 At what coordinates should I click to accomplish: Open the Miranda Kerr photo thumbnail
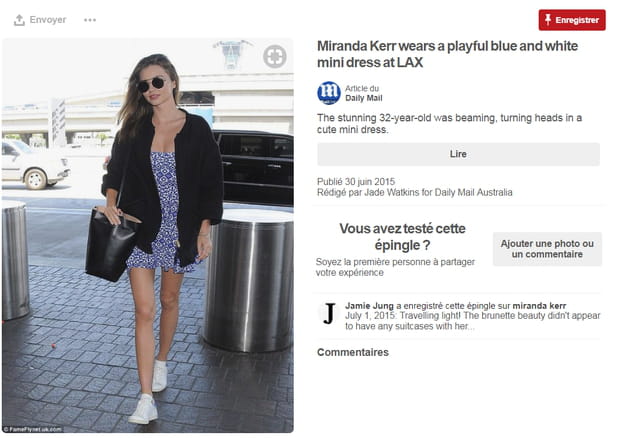148,236
